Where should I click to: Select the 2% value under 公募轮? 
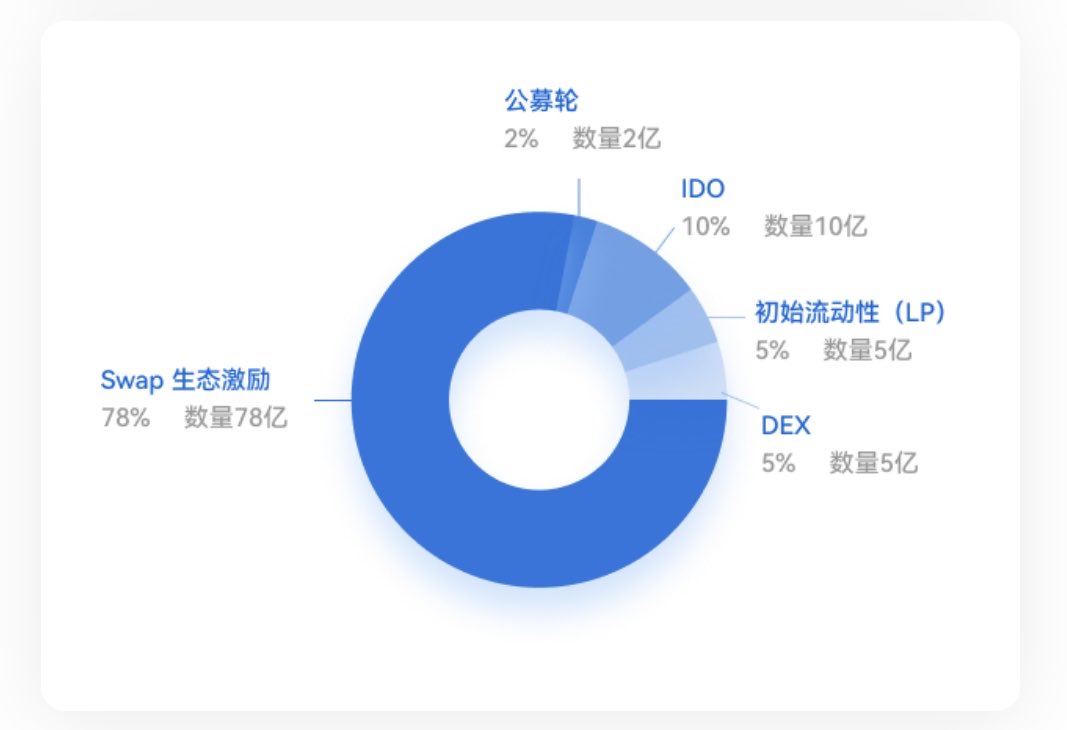coord(521,138)
